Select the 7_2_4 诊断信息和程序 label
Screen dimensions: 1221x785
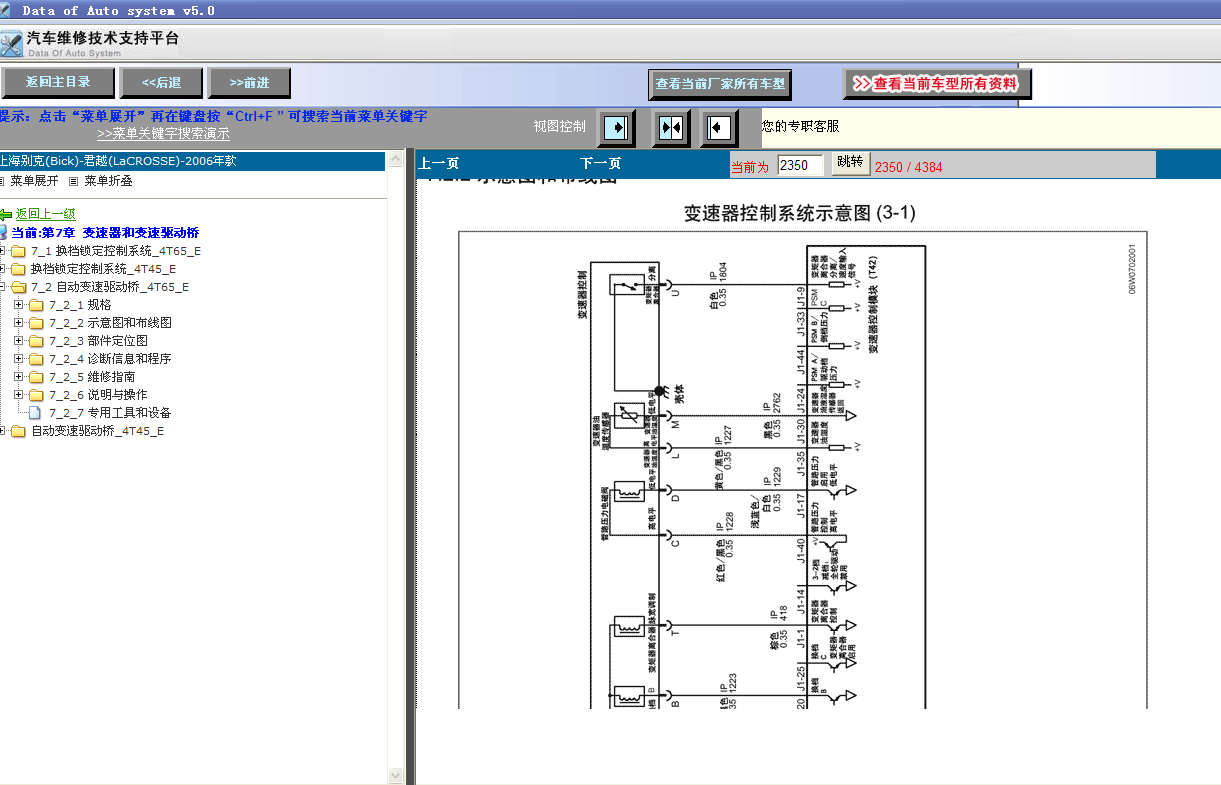click(x=110, y=359)
